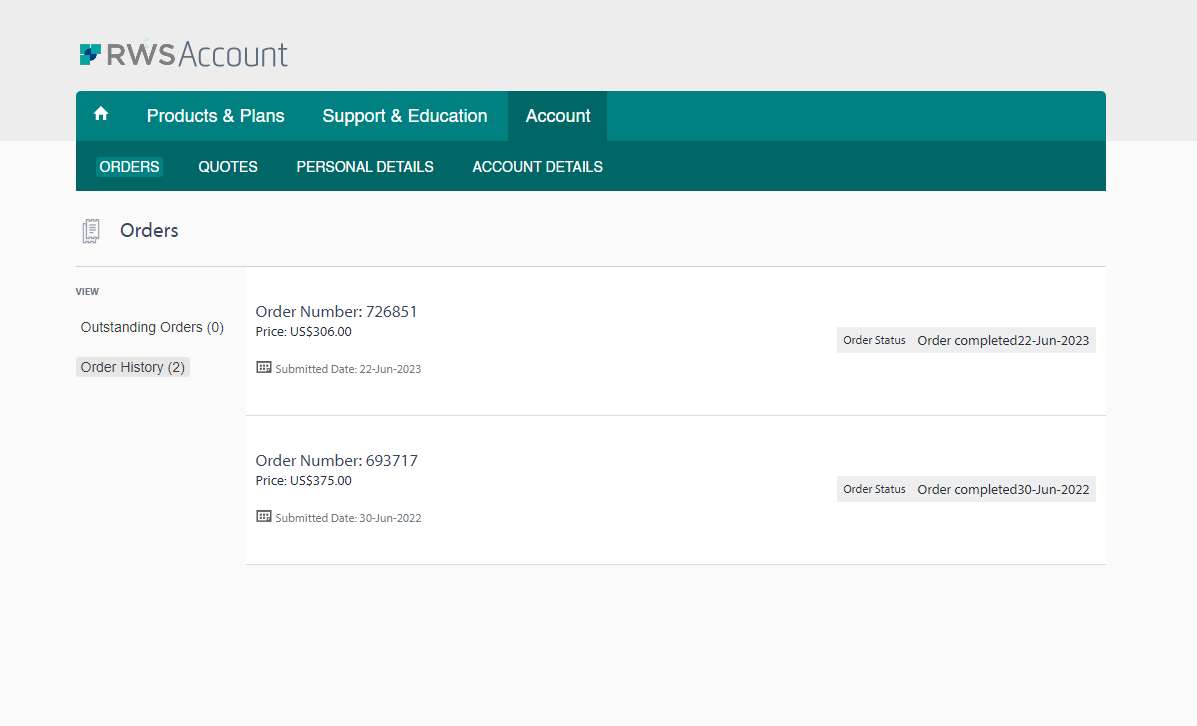Open the Order History view
Image resolution: width=1197 pixels, height=726 pixels.
tap(132, 366)
